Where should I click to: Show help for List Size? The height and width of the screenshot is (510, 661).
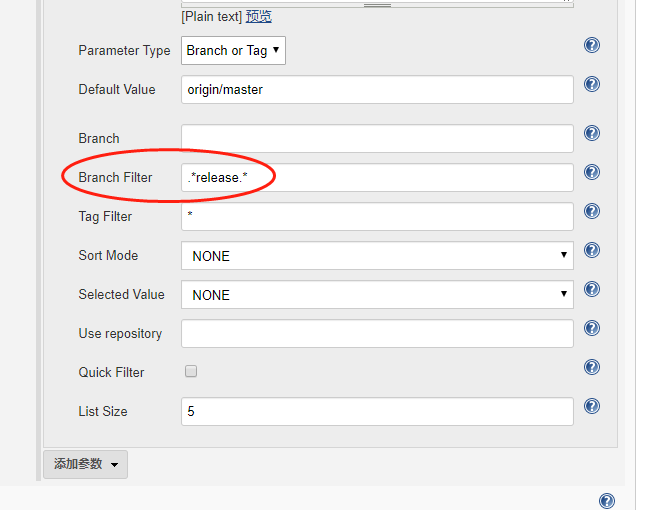tap(592, 406)
